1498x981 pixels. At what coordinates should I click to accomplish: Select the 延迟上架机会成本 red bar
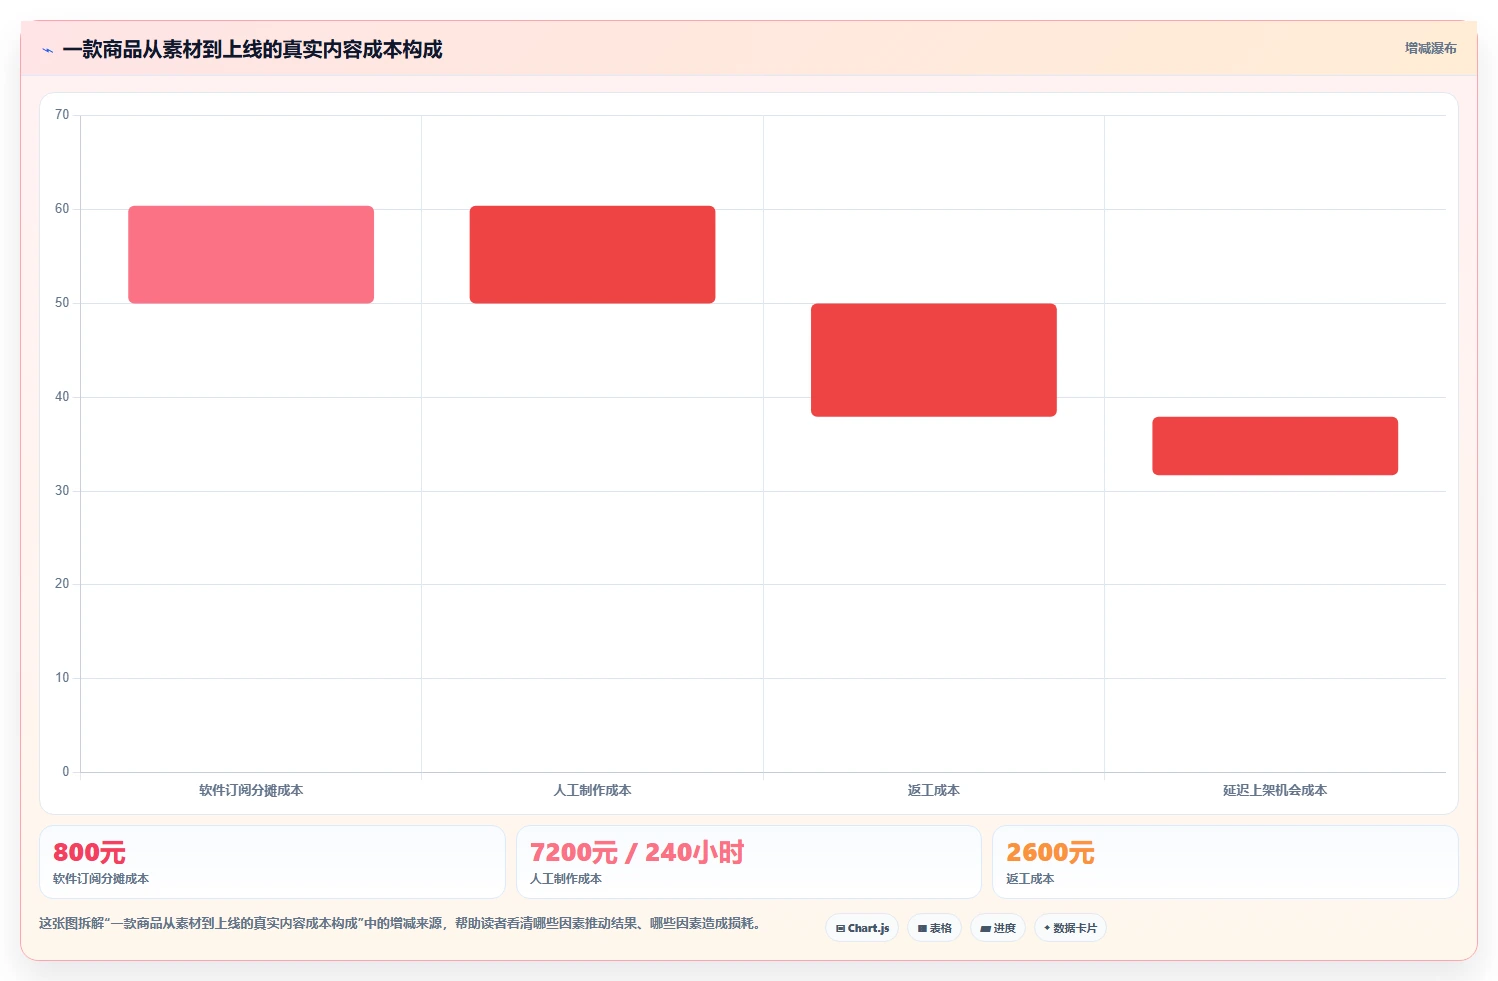click(x=1275, y=446)
